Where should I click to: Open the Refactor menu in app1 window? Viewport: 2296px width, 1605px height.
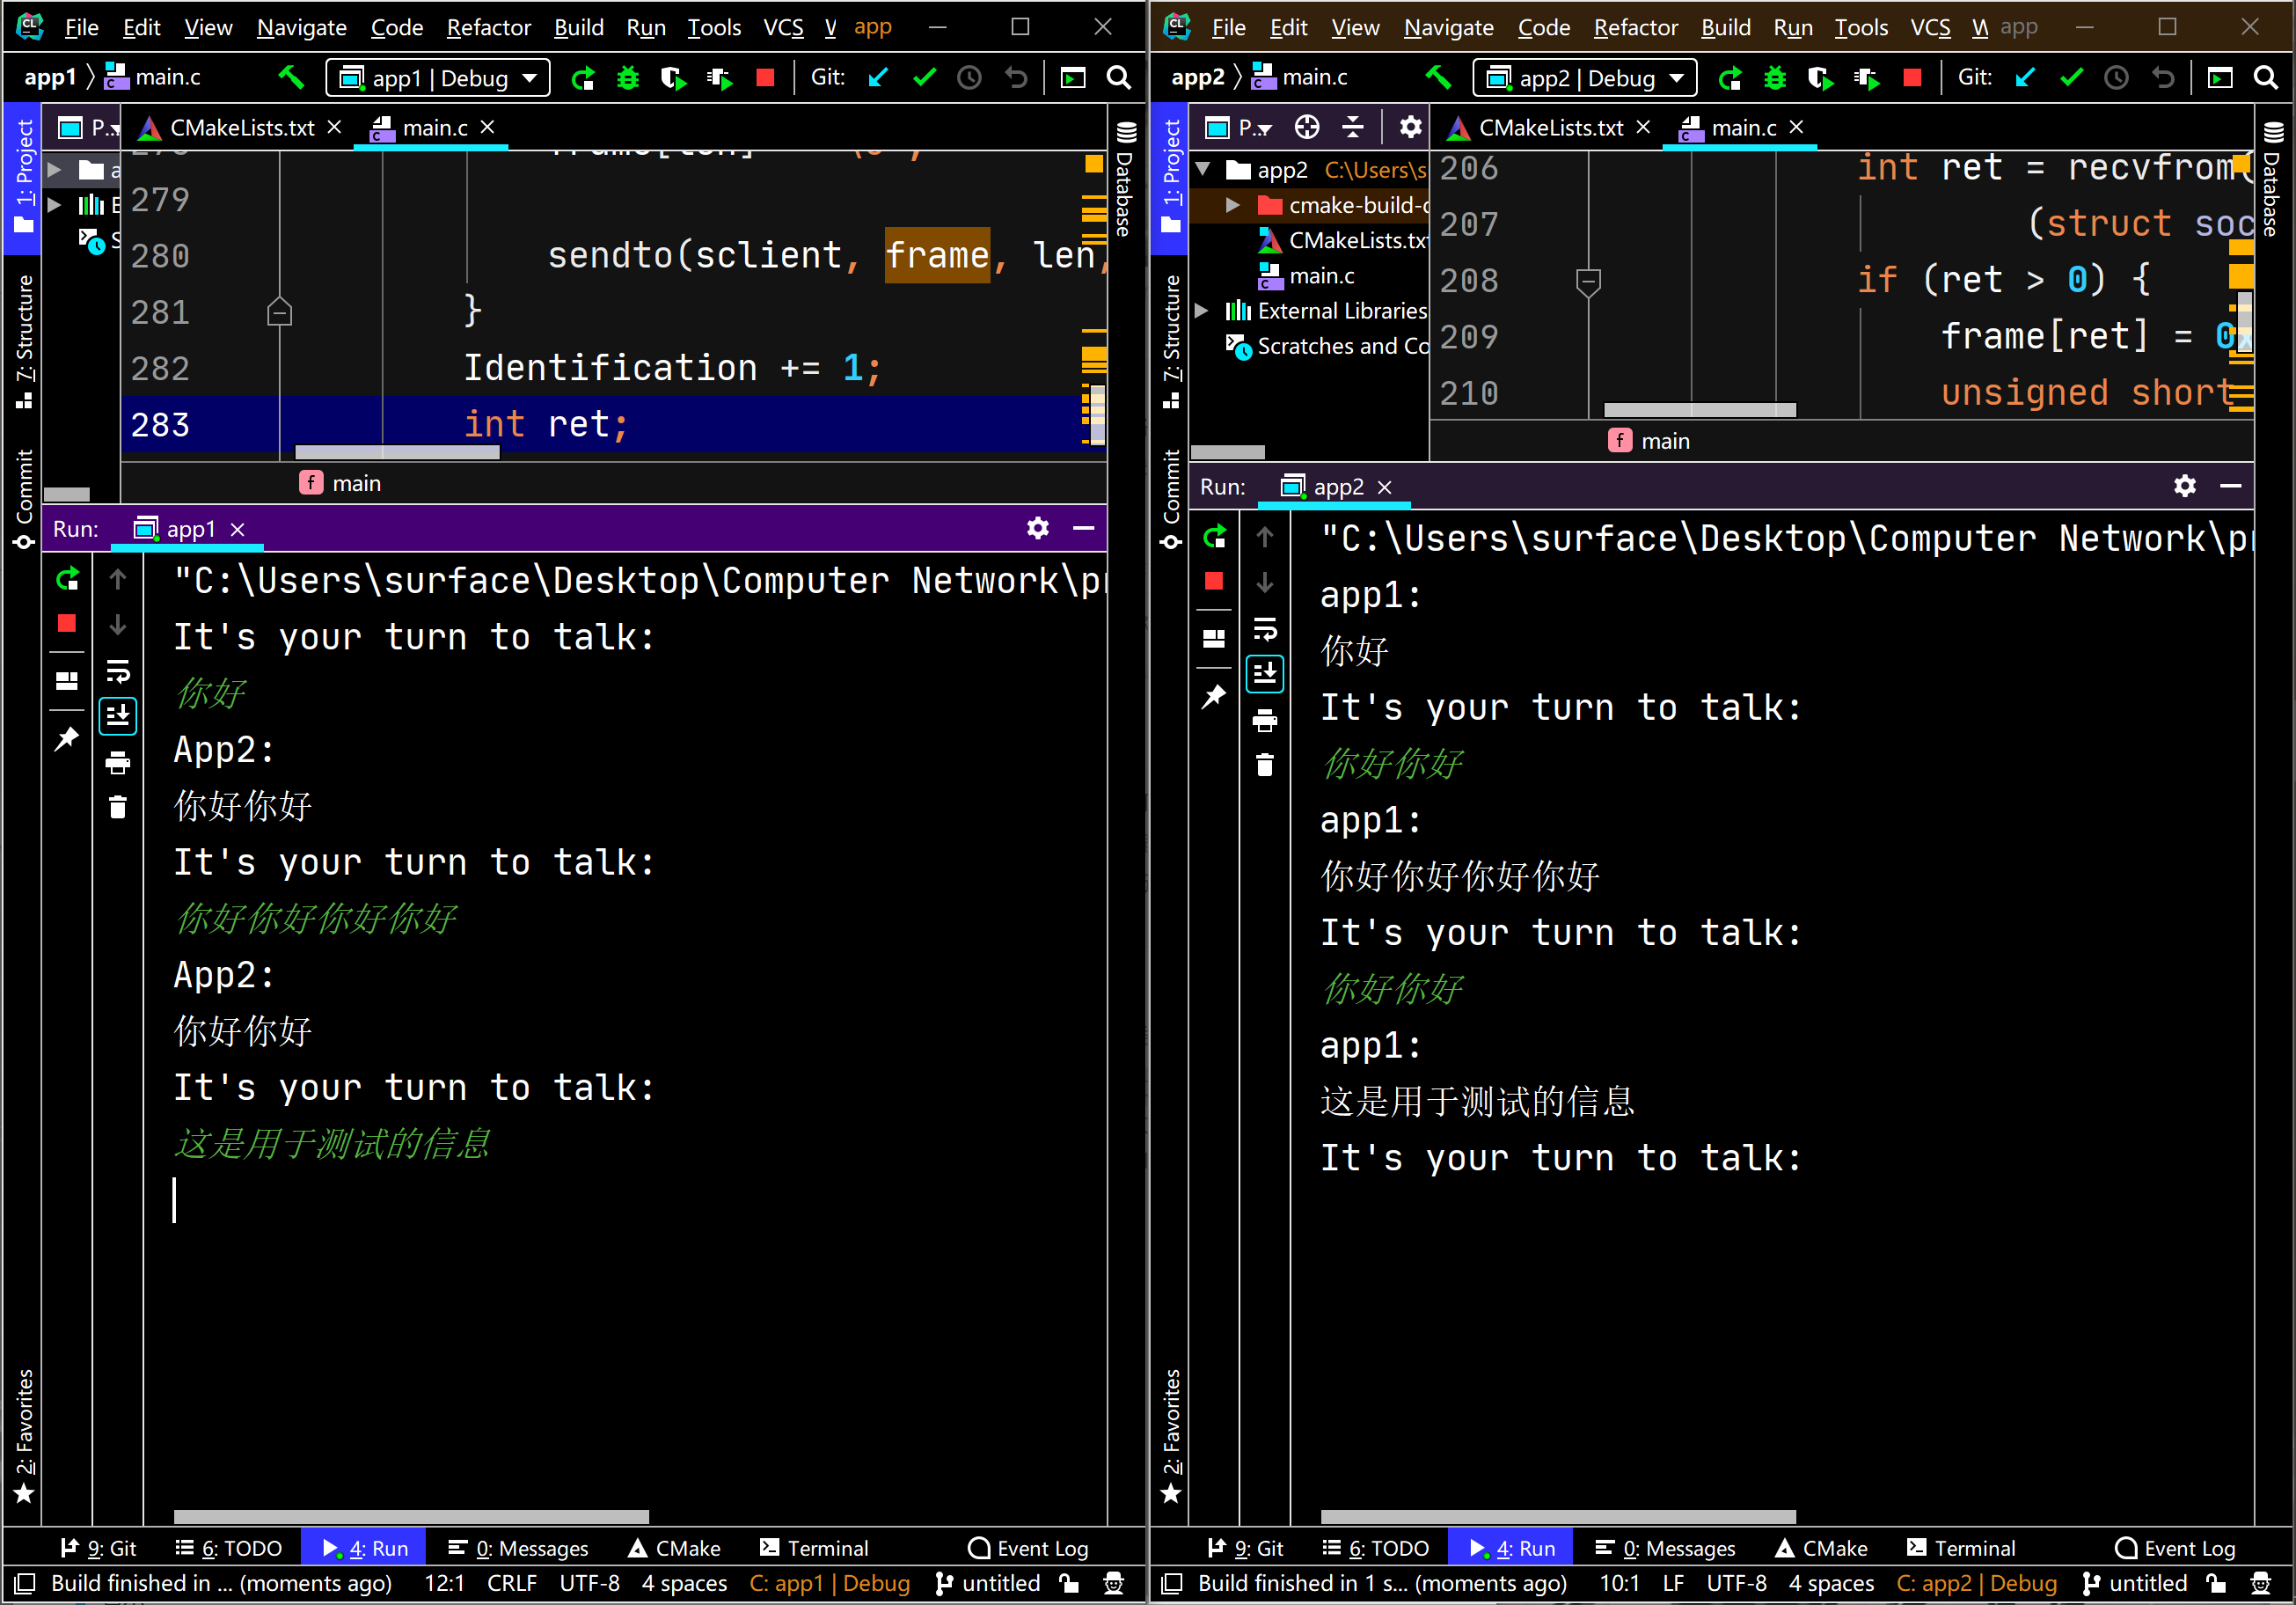[x=488, y=27]
